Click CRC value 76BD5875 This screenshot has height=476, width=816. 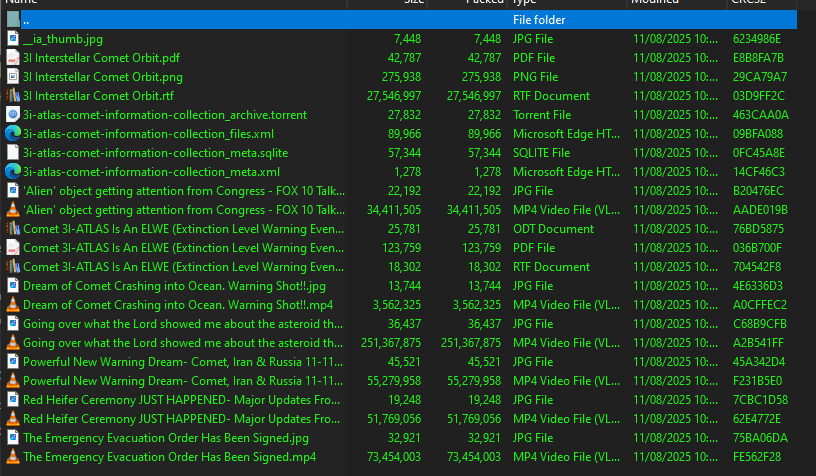click(x=758, y=229)
